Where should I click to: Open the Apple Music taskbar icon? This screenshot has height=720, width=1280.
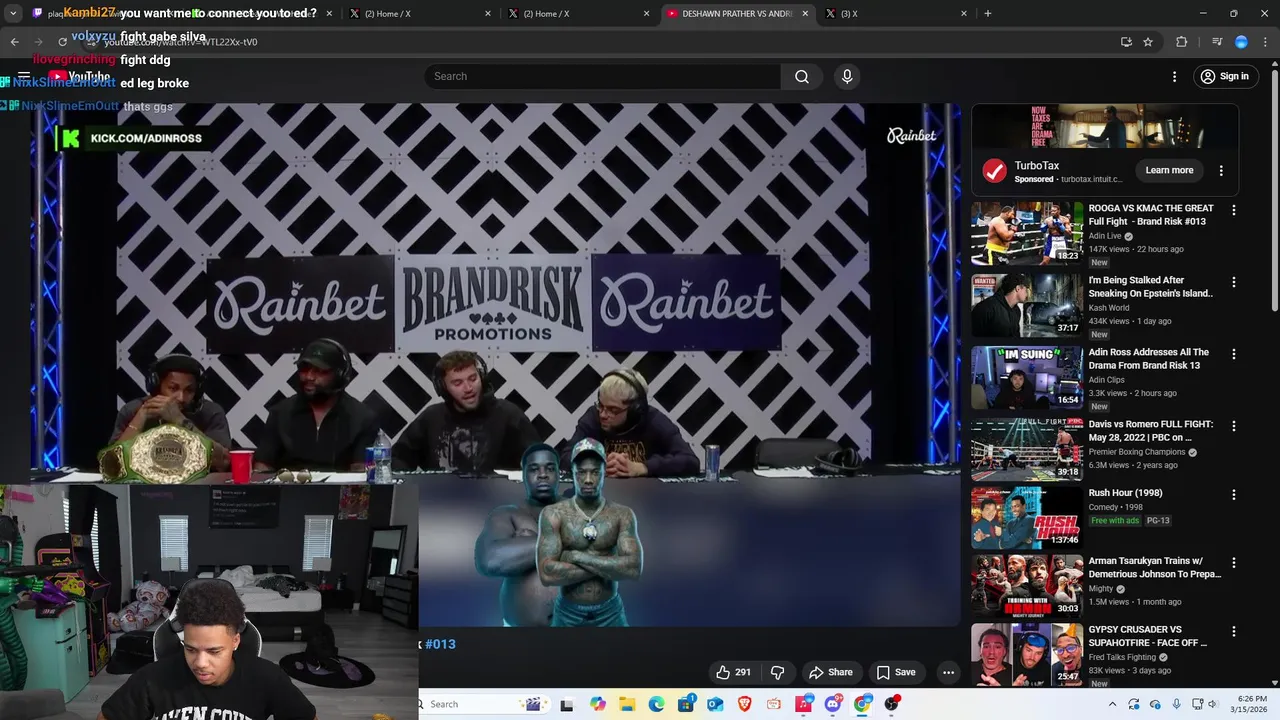click(803, 704)
